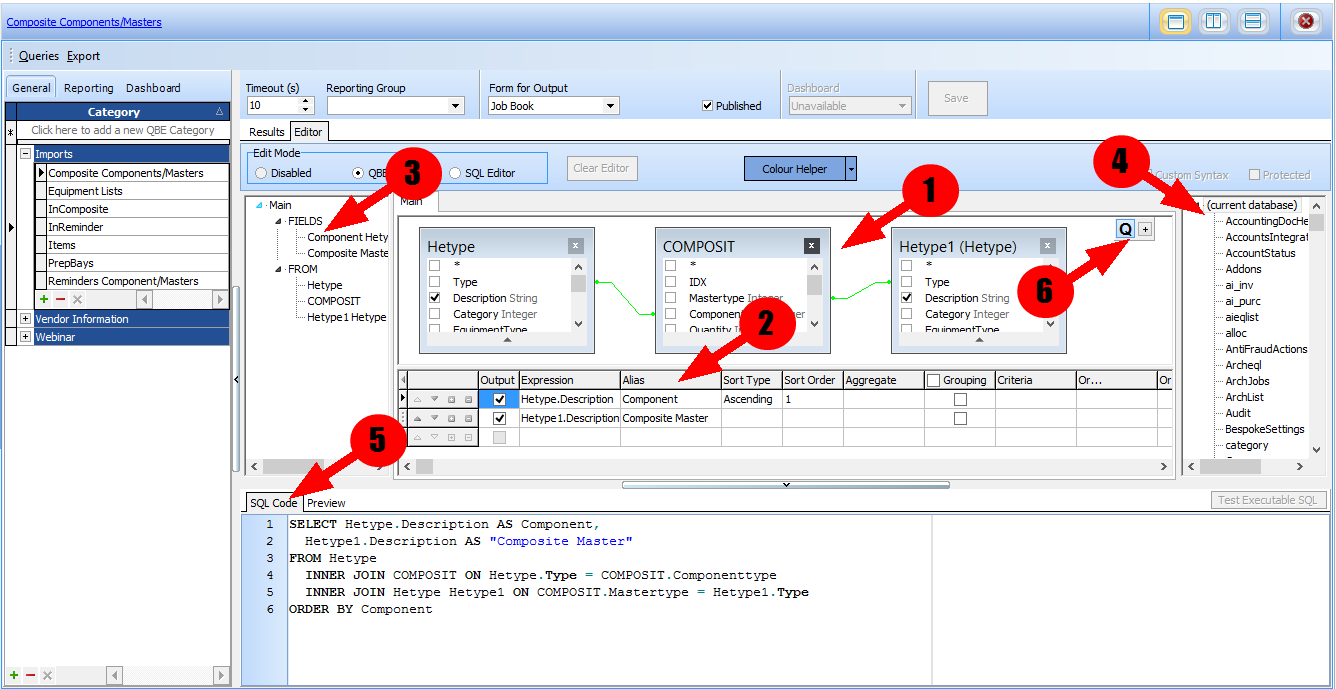Viewport: 1336px width, 689px height.
Task: Click the Q query builder icon
Action: [1125, 229]
